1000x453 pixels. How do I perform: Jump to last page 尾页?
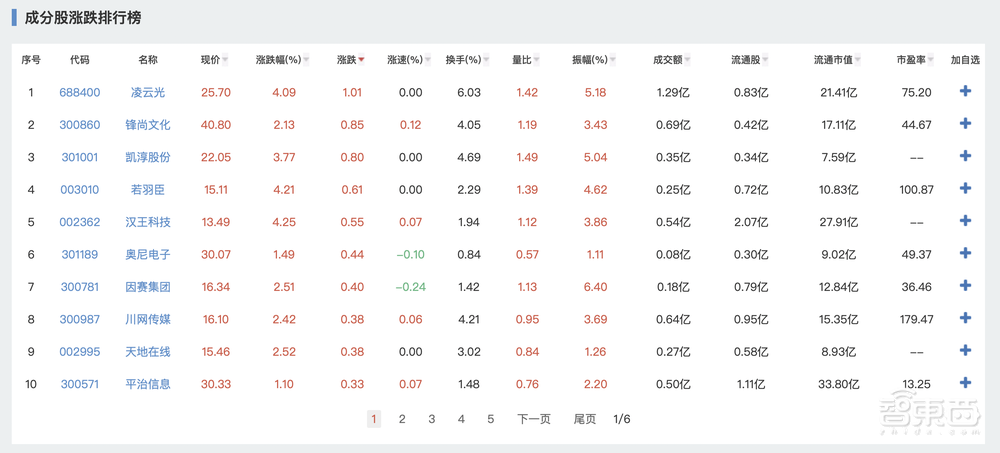(x=585, y=419)
